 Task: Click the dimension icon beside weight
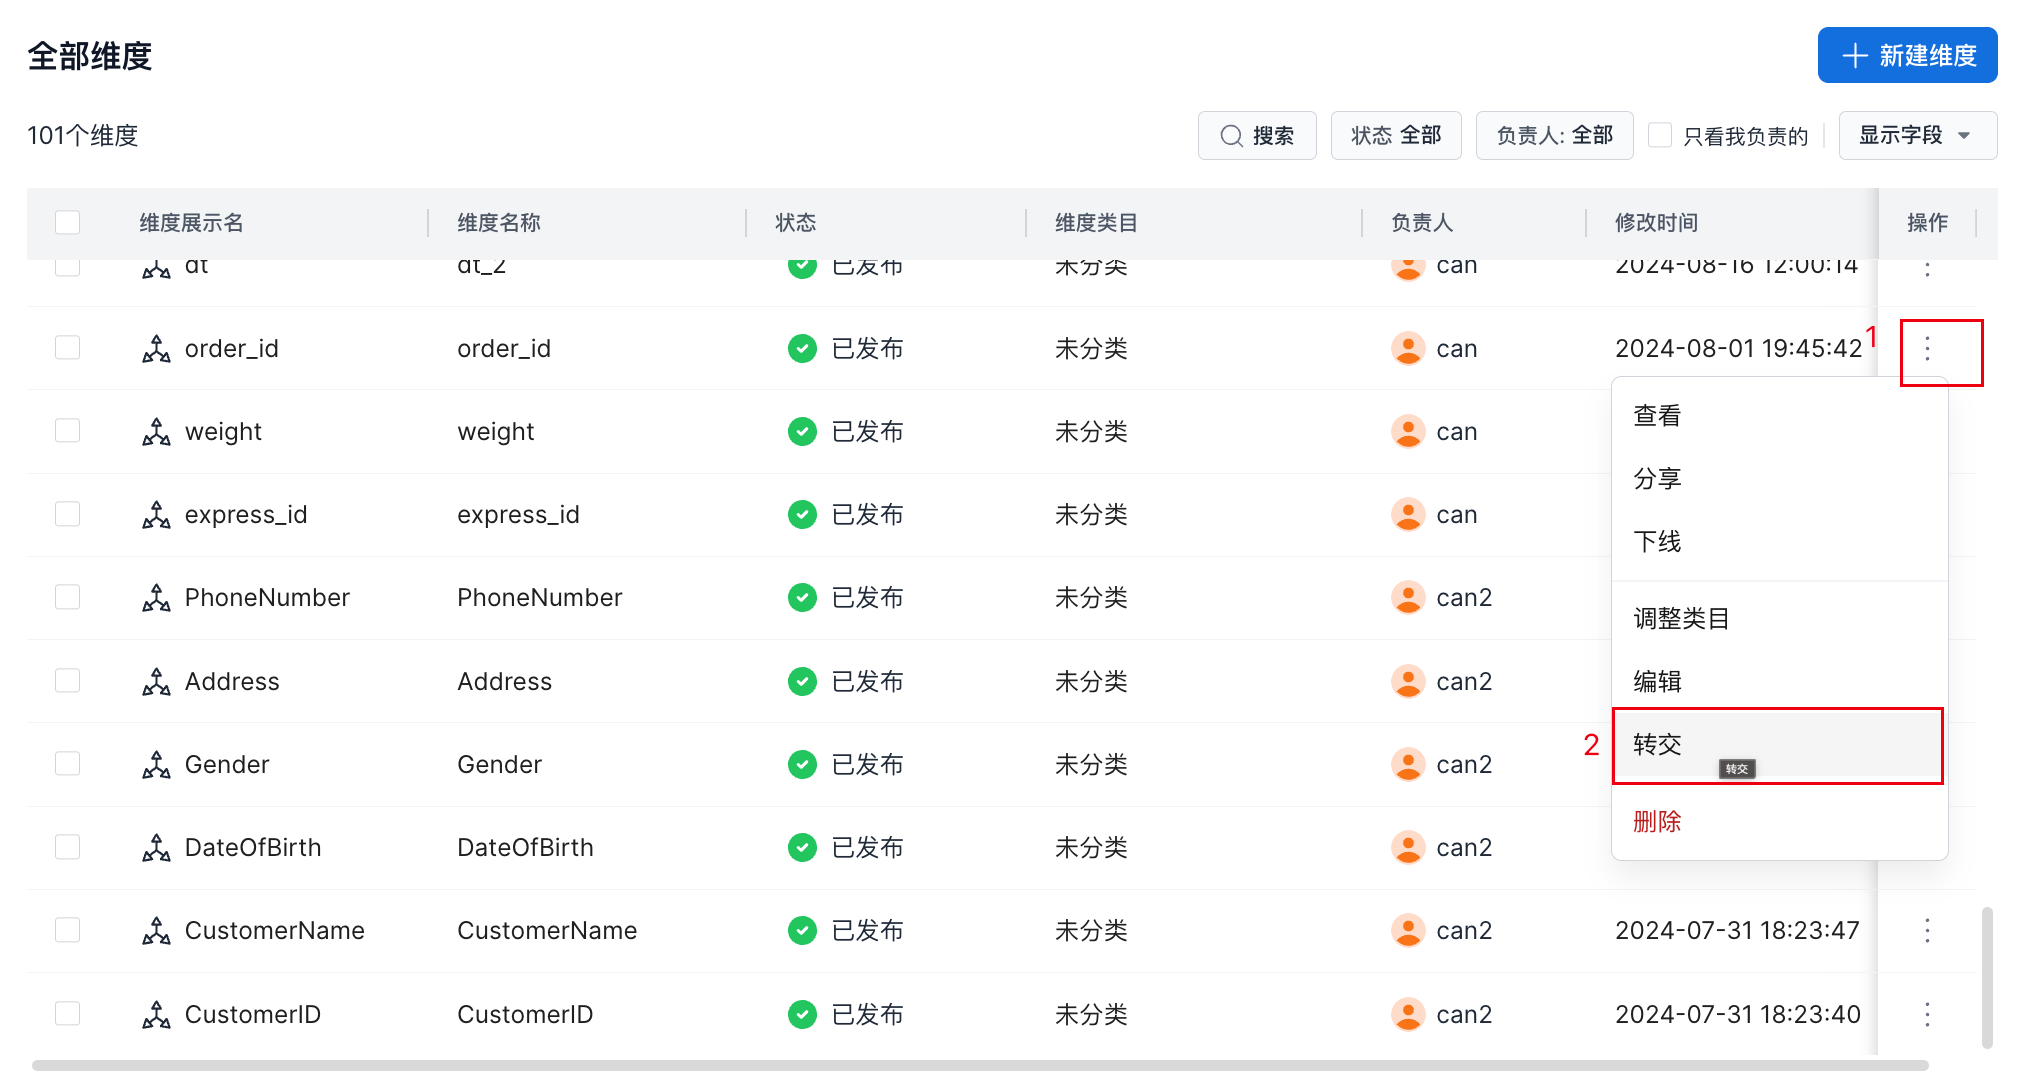[x=156, y=432]
